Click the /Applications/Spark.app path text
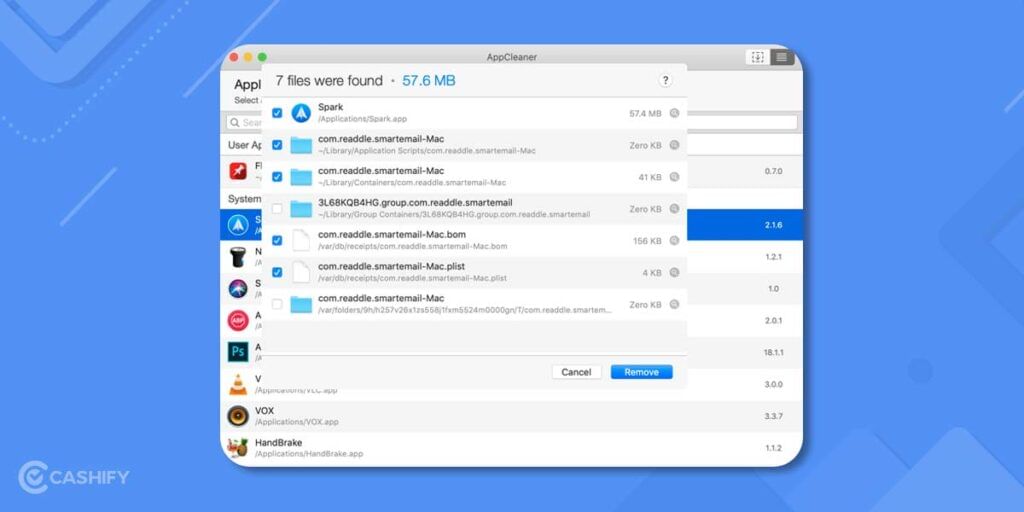1024x512 pixels. click(x=362, y=119)
